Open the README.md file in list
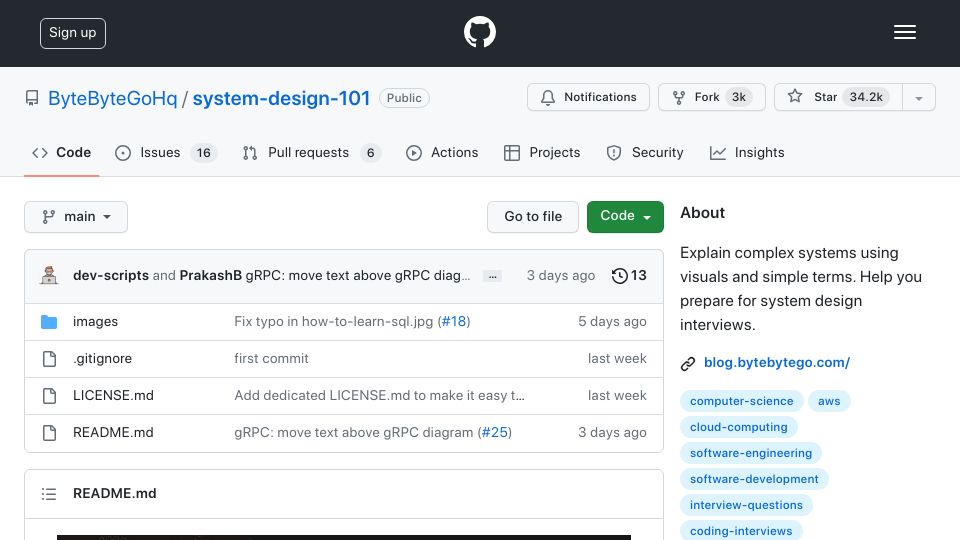Viewport: 960px width, 540px height. (113, 433)
